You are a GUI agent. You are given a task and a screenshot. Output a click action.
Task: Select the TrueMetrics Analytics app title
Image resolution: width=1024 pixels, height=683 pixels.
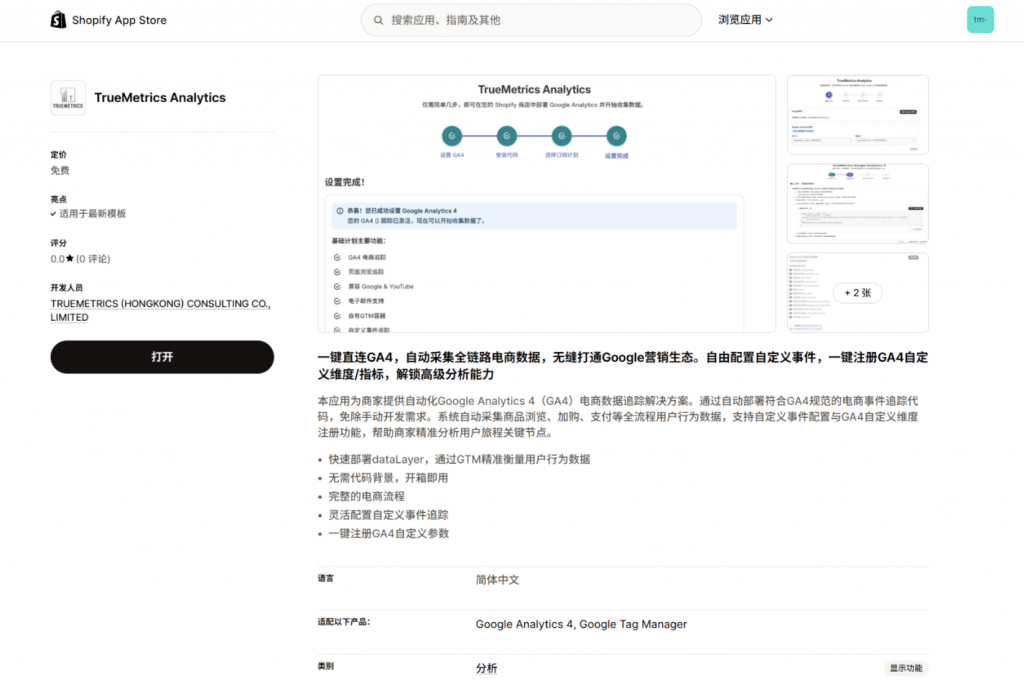coord(160,97)
